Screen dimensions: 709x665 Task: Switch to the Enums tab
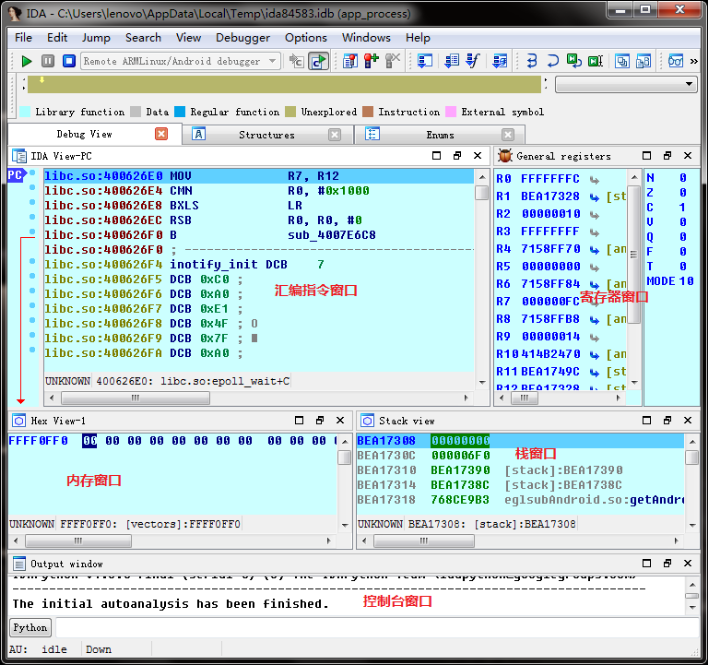tap(440, 134)
